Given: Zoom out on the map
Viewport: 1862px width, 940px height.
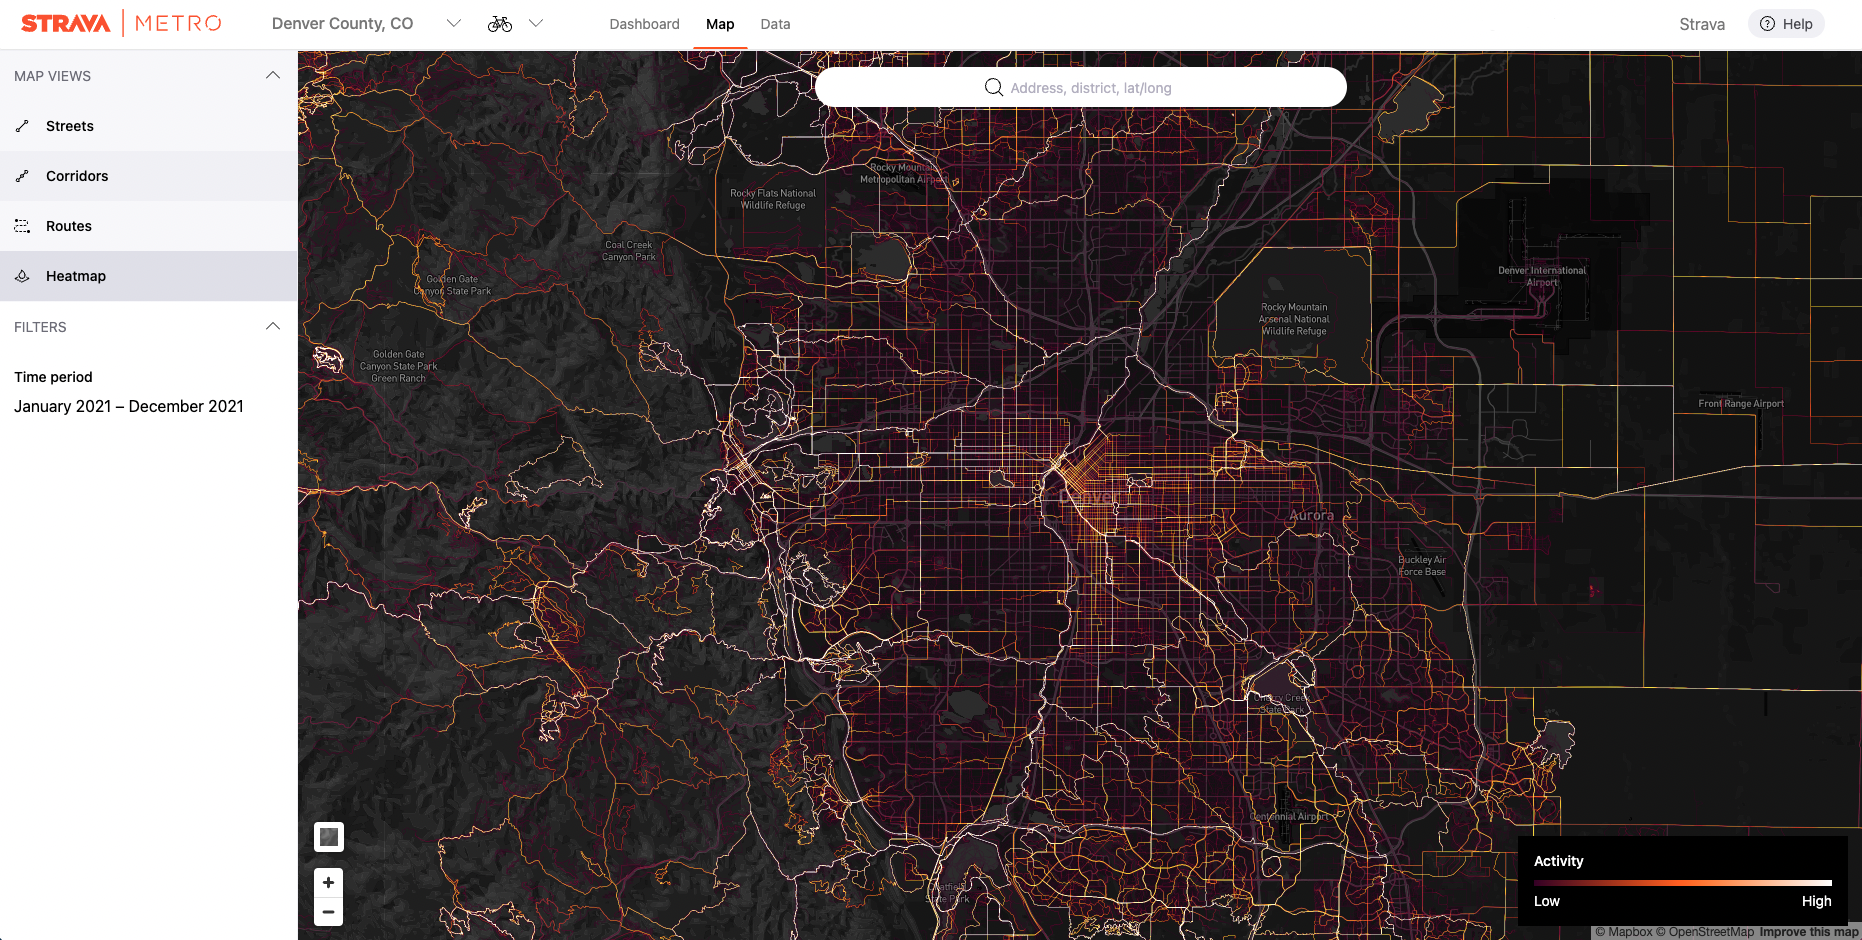Looking at the screenshot, I should (328, 912).
